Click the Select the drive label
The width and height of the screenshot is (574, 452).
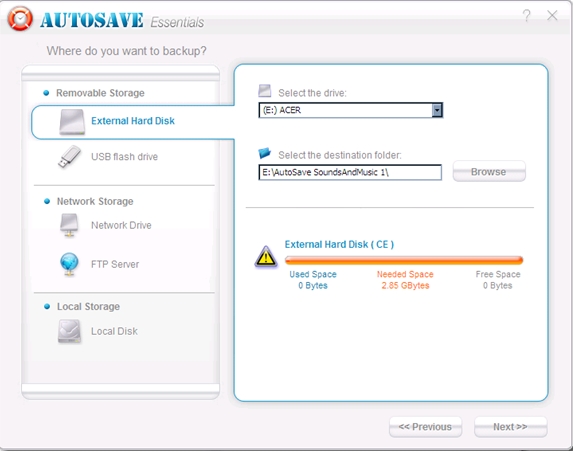[x=312, y=93]
